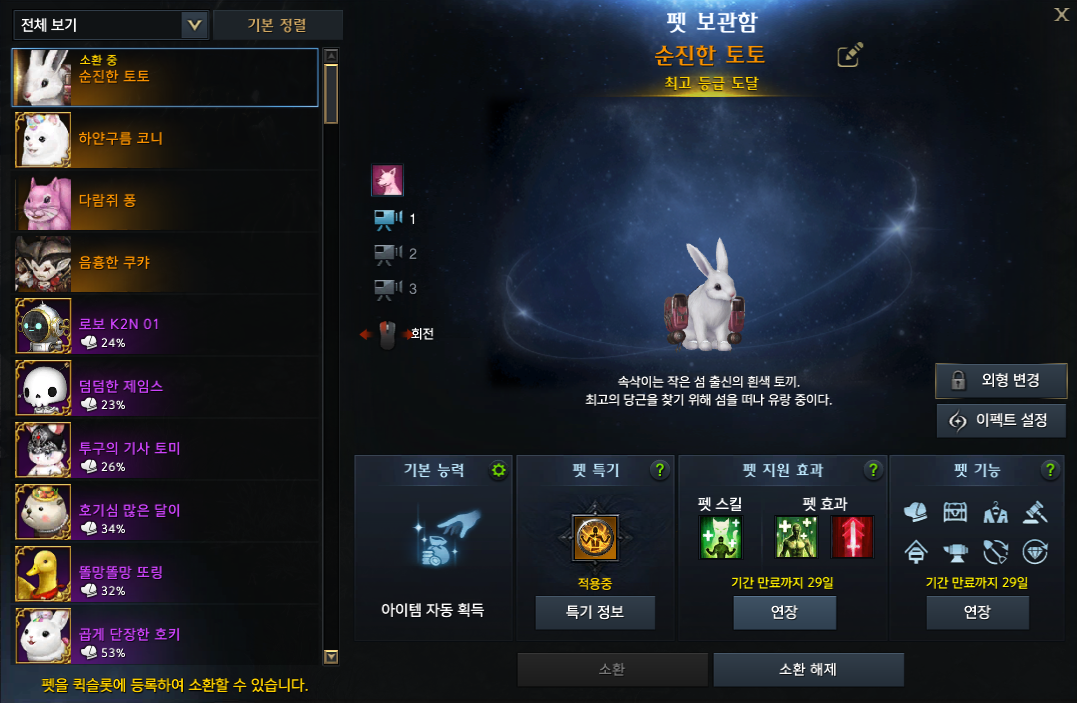Switch to camera view 2
1077x703 pixels.
(387, 254)
